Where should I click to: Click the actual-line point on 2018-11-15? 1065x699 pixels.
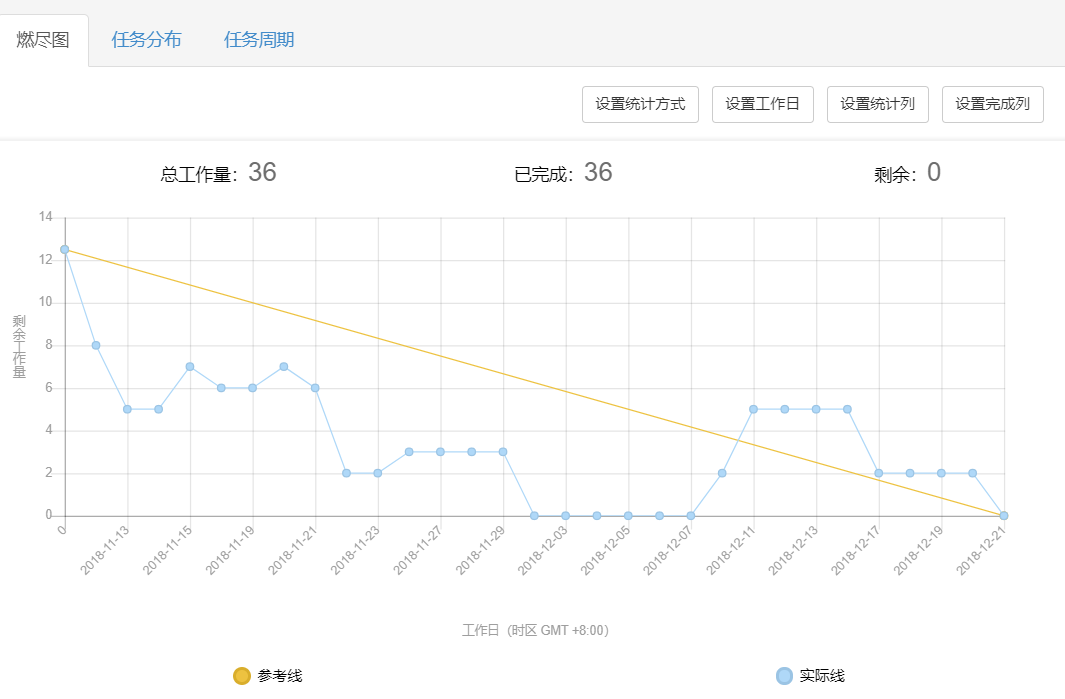click(190, 366)
